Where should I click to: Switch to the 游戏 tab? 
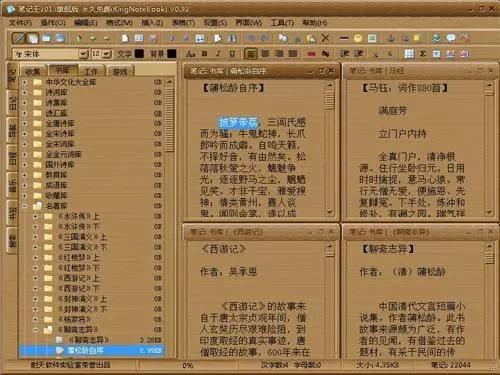120,71
